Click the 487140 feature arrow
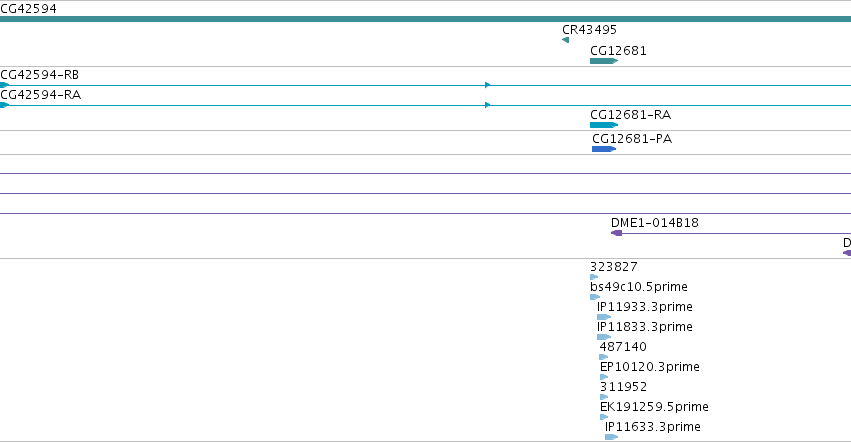Screen dimensions: 851x442 tap(604, 357)
